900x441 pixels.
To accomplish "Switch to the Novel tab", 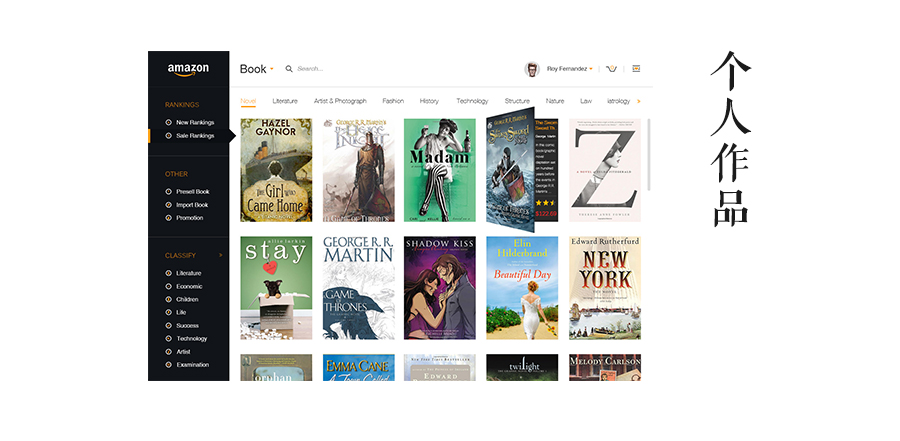I will coord(248,101).
